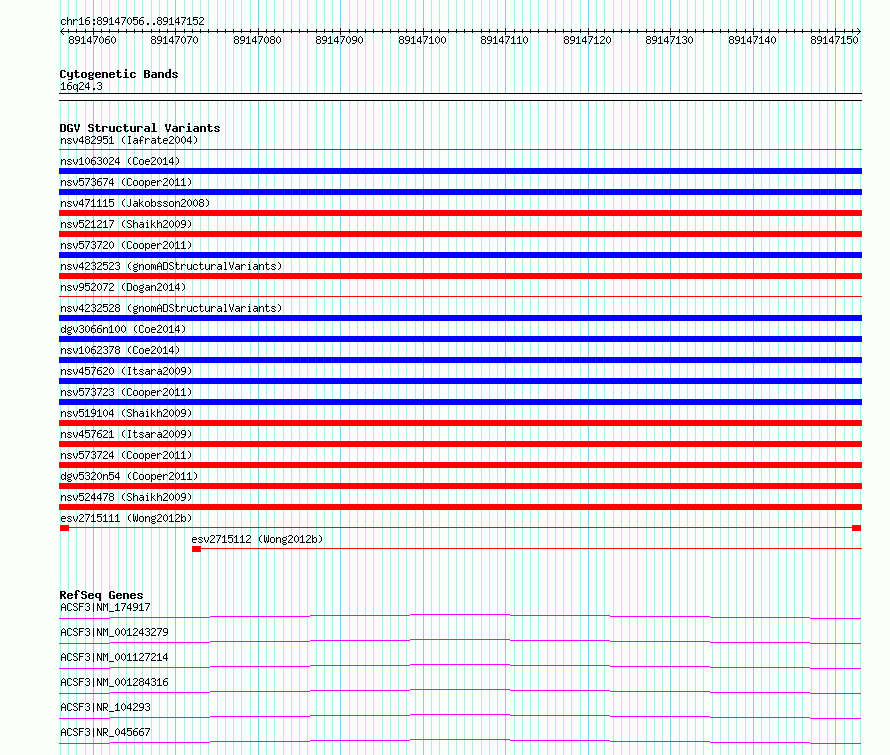The image size is (890, 755).
Task: Select blue bar under nsv573720 (Cooper2011)
Action: pos(460,255)
